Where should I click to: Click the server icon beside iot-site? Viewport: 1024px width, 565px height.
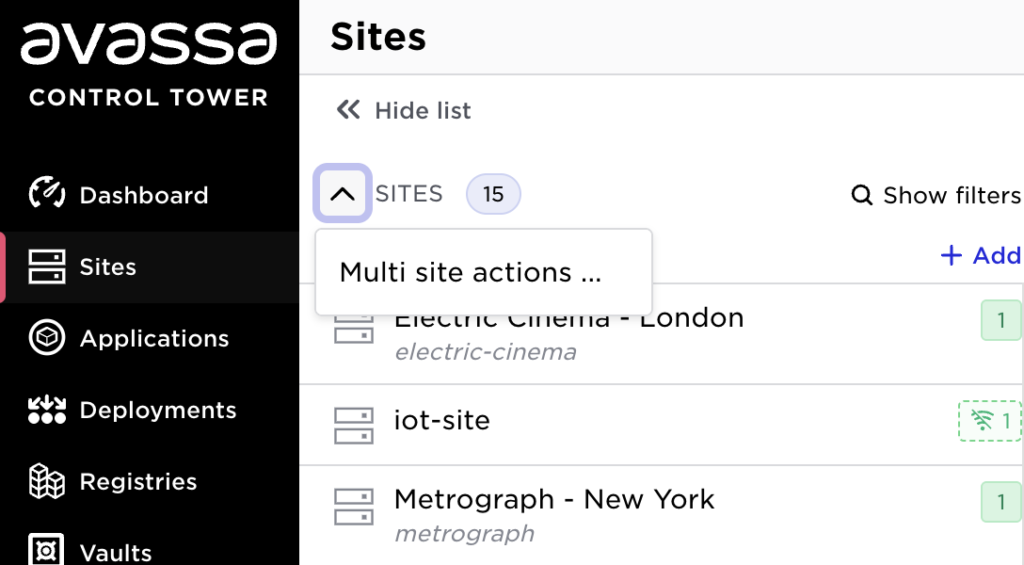pos(354,426)
